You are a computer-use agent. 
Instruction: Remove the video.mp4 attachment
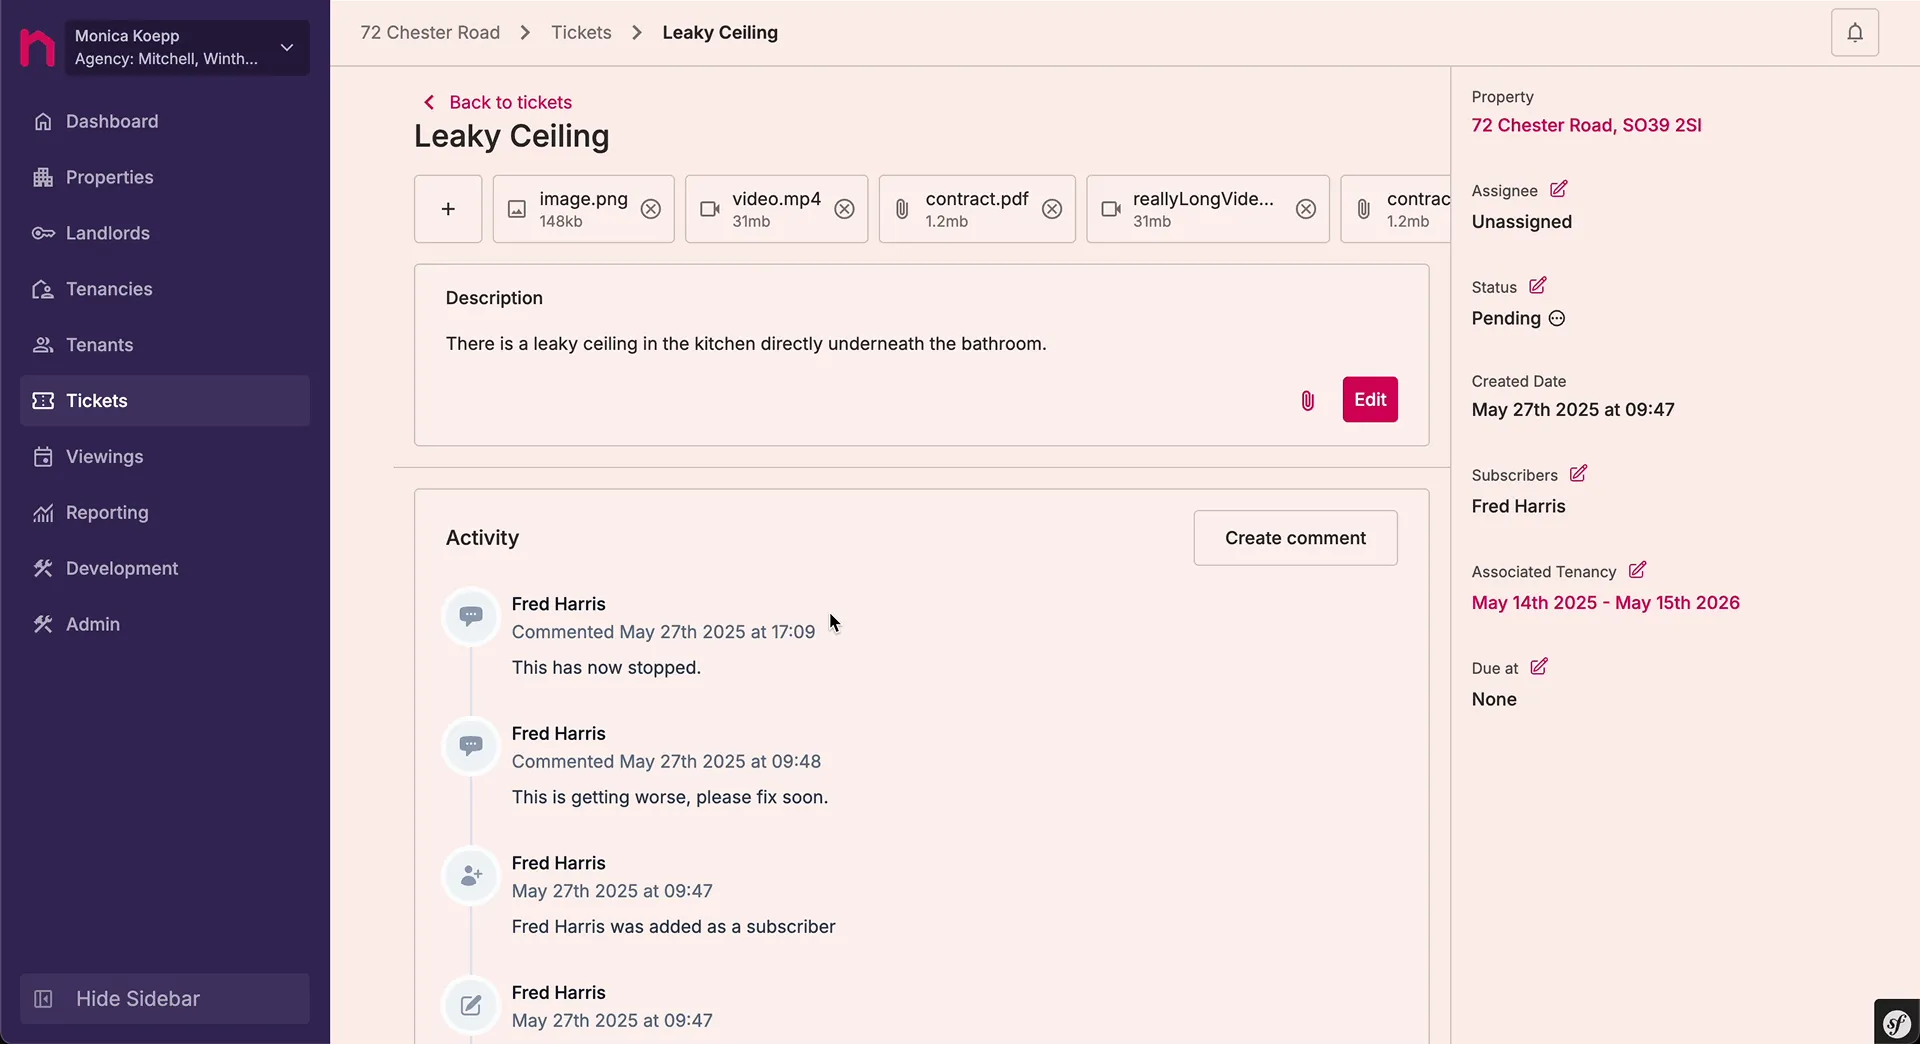pos(844,209)
